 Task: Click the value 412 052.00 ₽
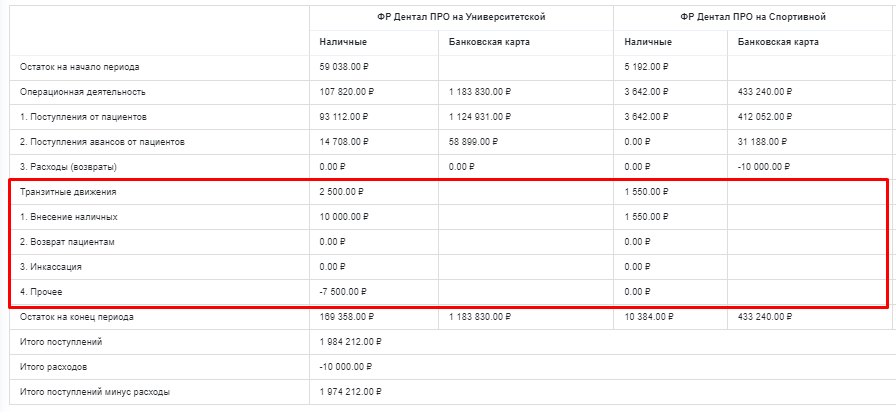pos(765,117)
